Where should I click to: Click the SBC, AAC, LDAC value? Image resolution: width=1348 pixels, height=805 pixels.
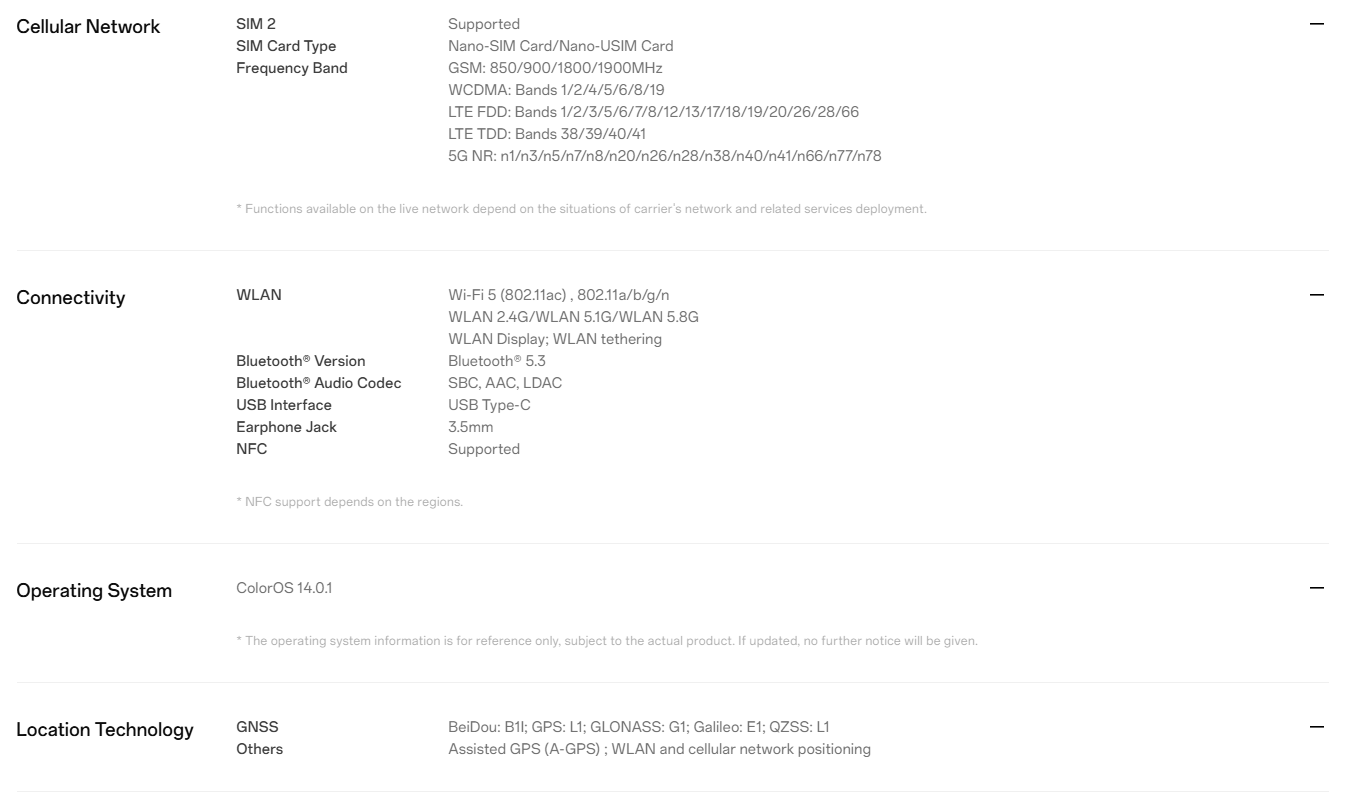point(505,383)
